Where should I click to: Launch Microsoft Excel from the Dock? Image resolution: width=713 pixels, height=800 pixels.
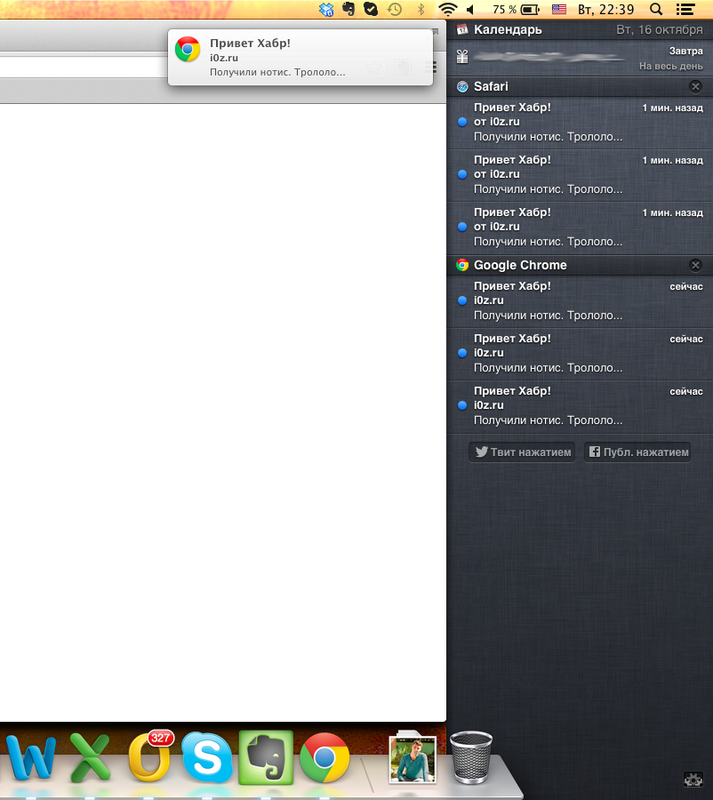coord(90,759)
